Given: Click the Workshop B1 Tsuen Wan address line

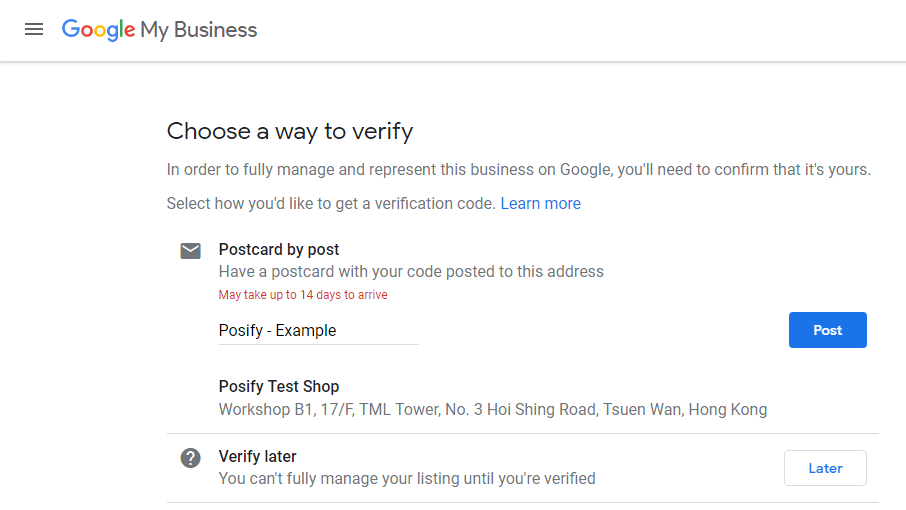Looking at the screenshot, I should [493, 410].
